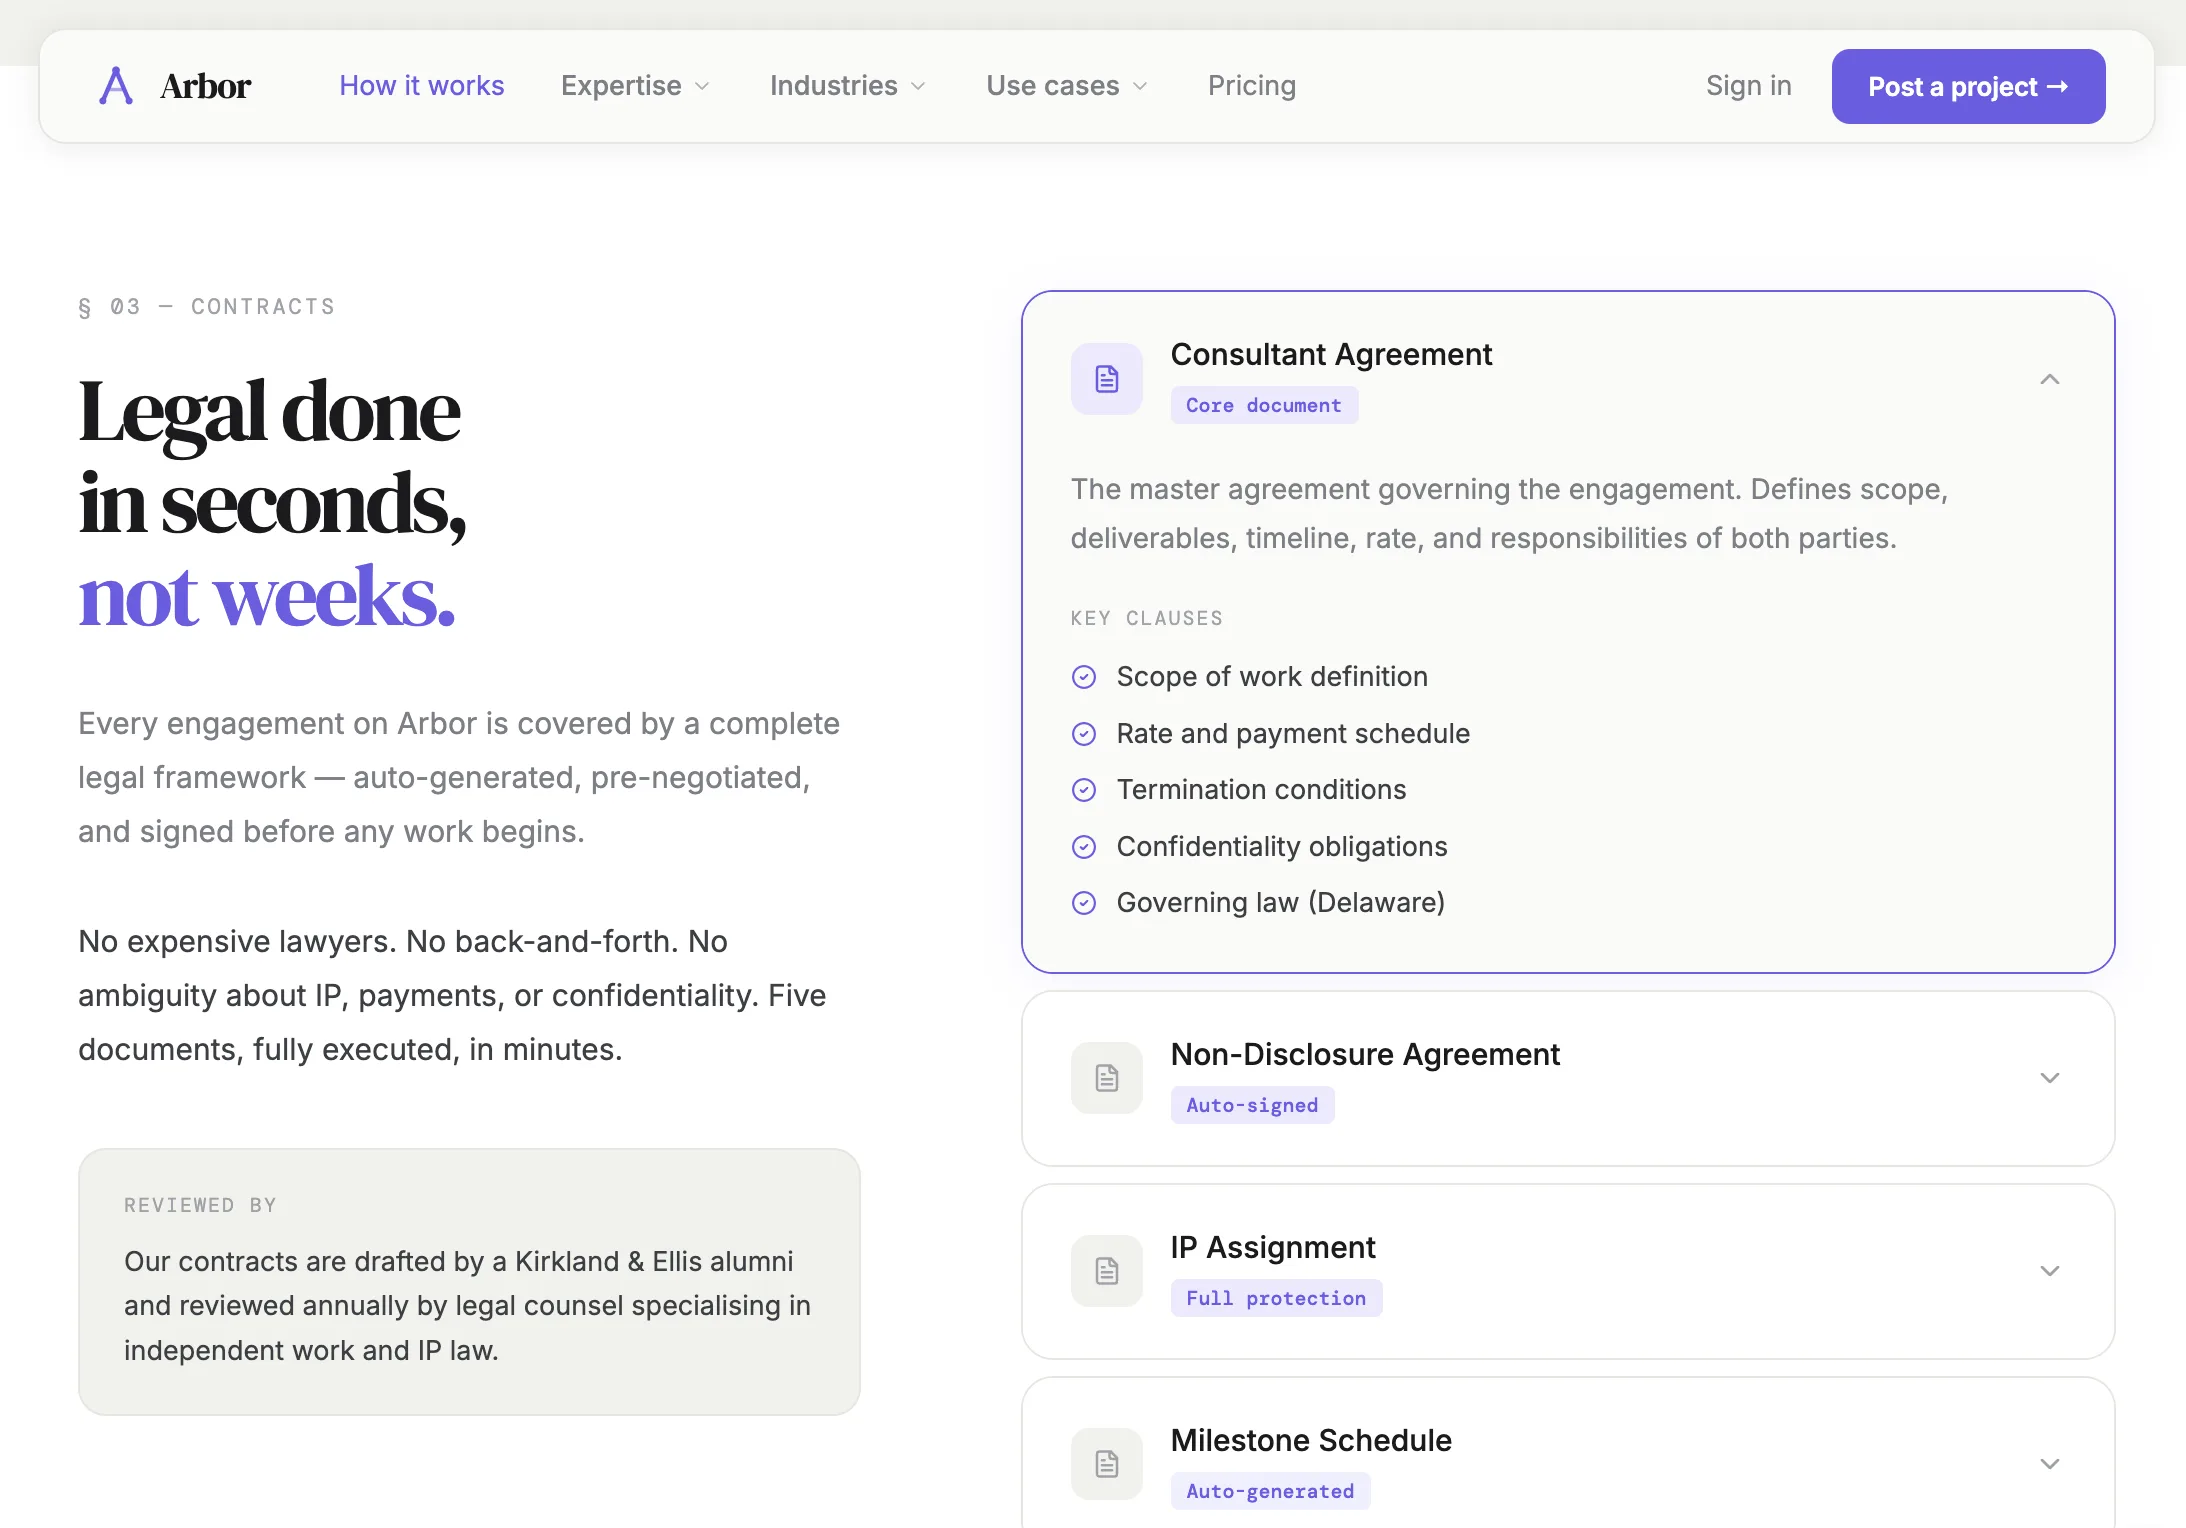Navigate to How it works
The width and height of the screenshot is (2186, 1528).
(421, 86)
